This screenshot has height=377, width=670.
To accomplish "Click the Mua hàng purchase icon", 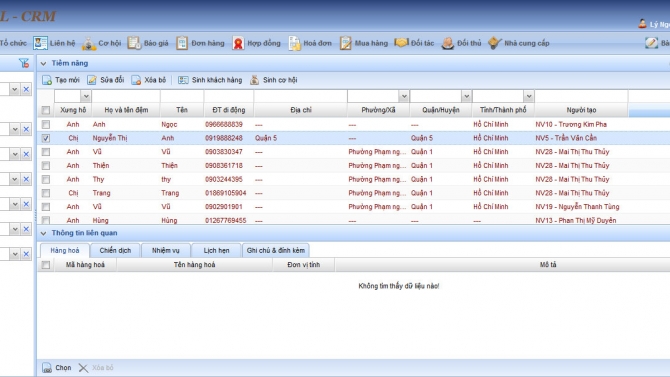I will pyautogui.click(x=345, y=43).
